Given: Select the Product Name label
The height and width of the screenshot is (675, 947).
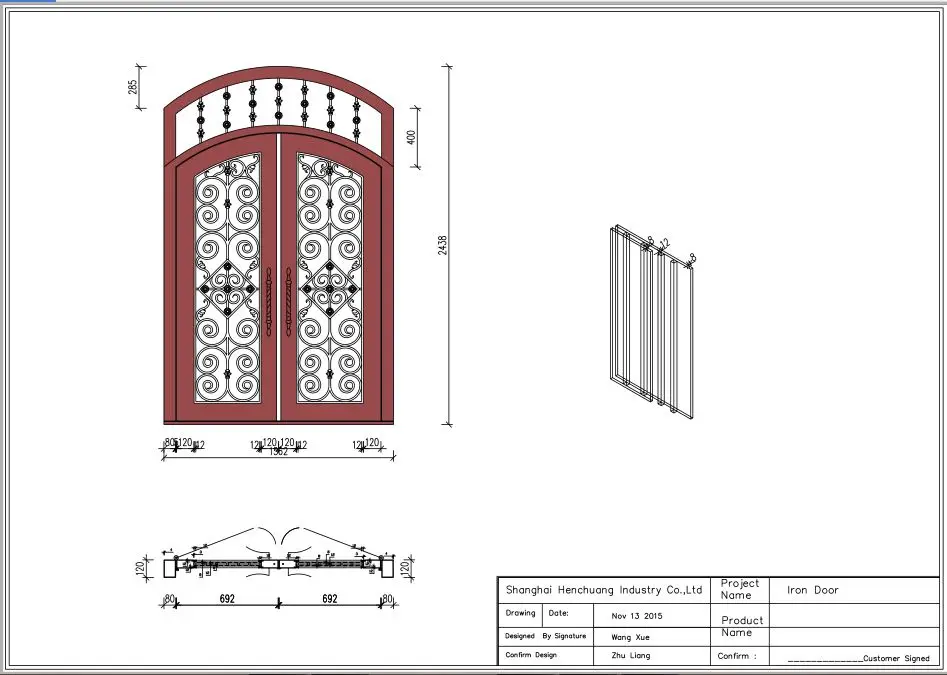Looking at the screenshot, I should 742,626.
